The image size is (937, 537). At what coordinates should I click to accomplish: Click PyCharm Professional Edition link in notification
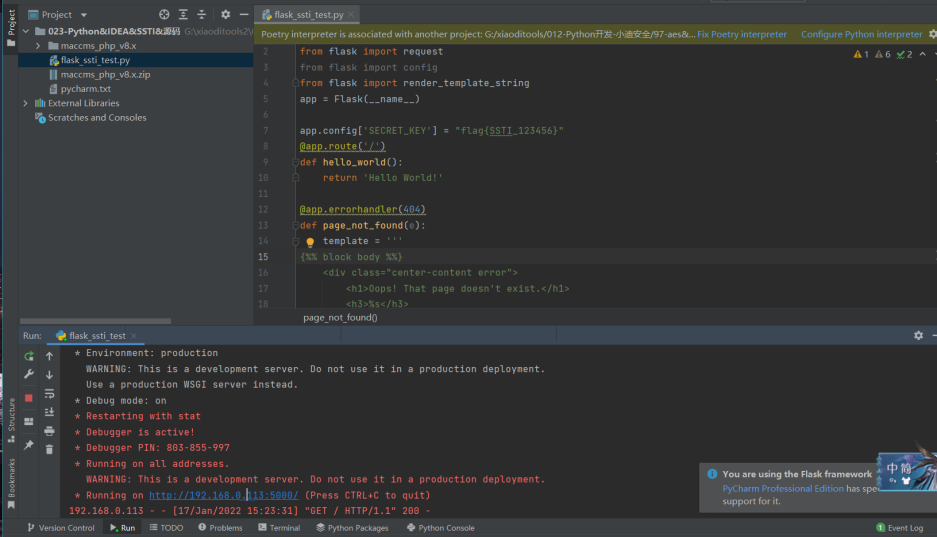[x=783, y=489]
